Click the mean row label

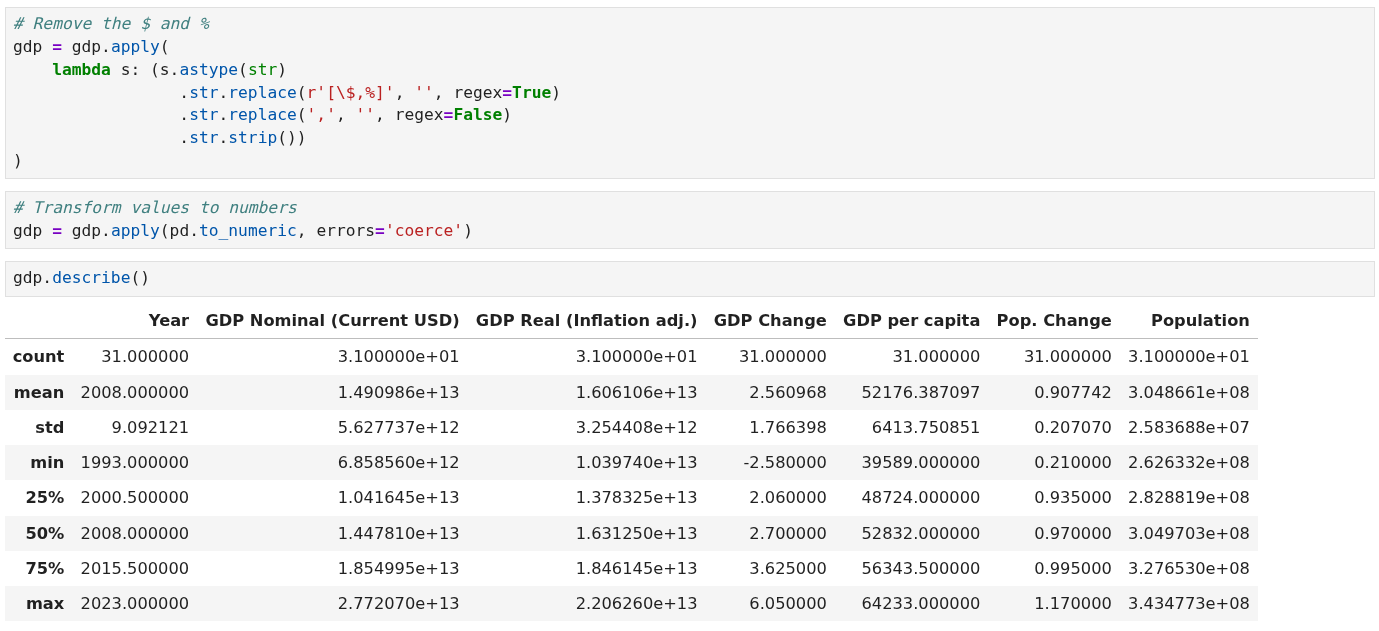39,392
